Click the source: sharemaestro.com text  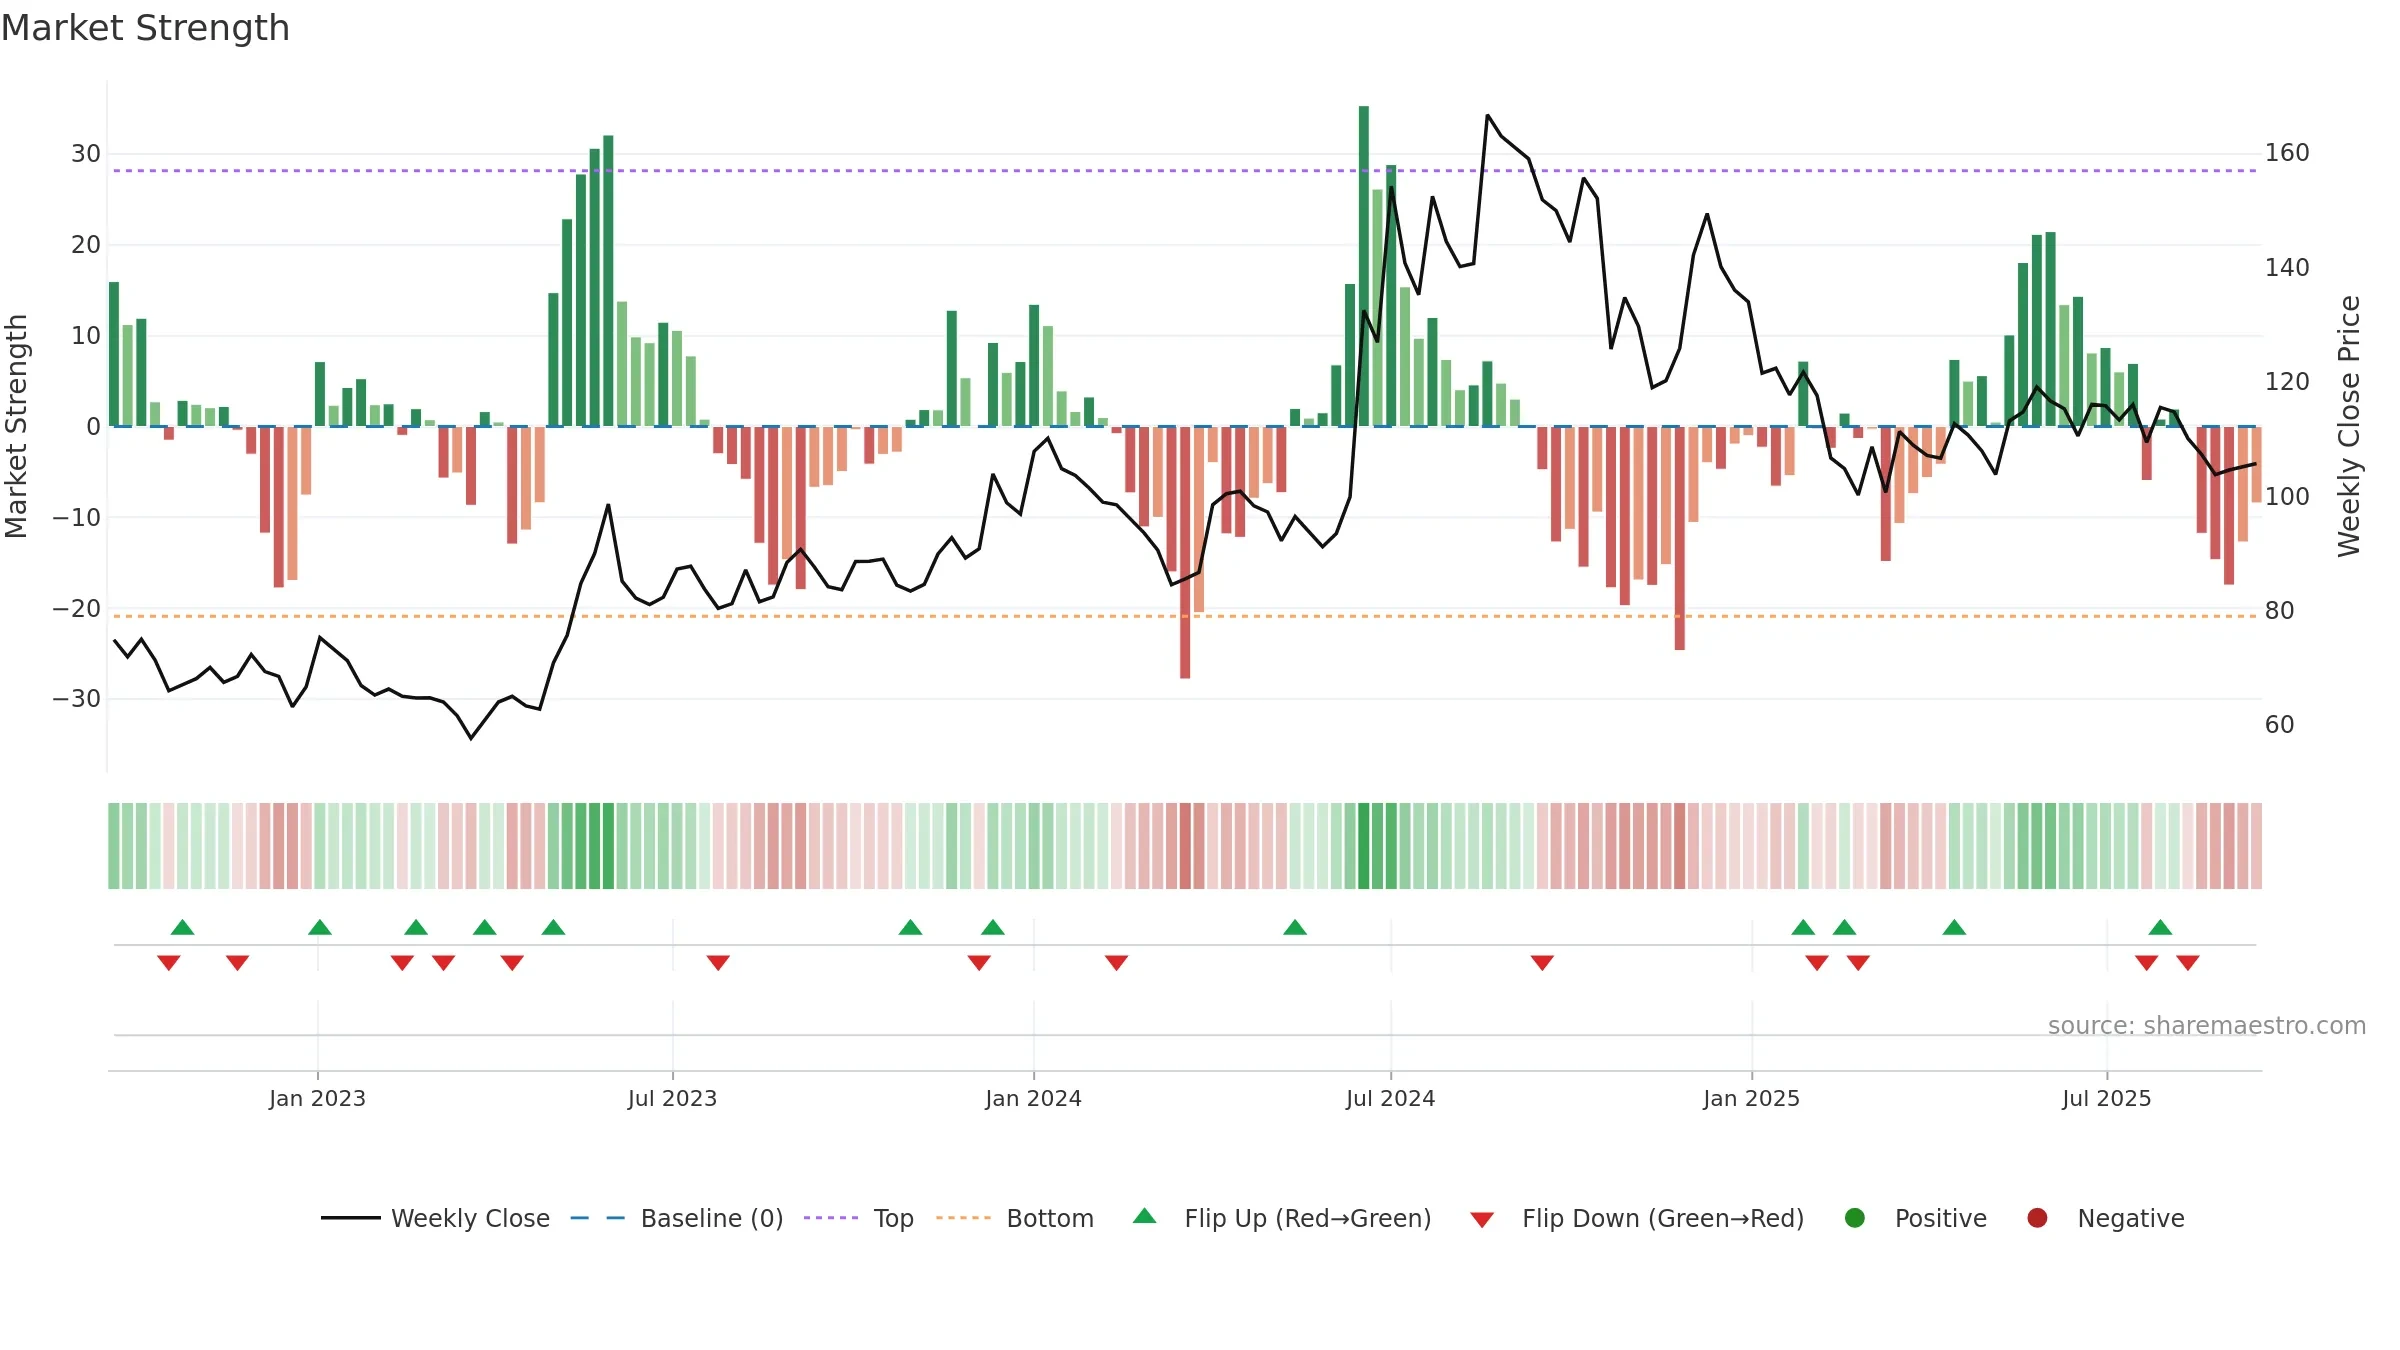2207,1025
